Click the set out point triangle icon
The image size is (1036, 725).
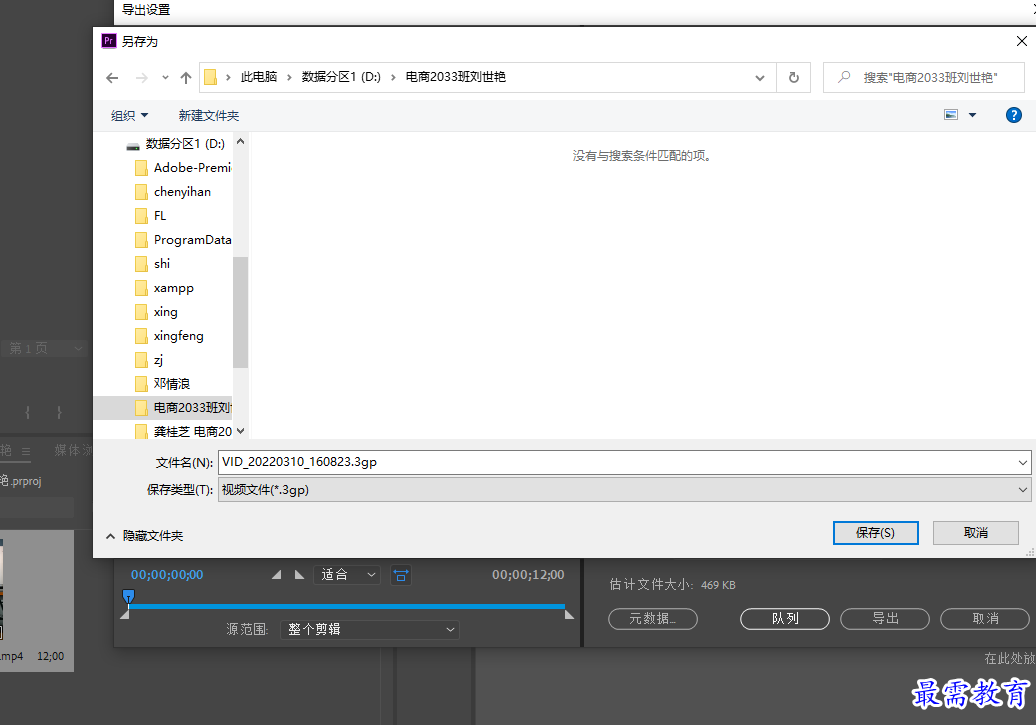click(x=299, y=575)
